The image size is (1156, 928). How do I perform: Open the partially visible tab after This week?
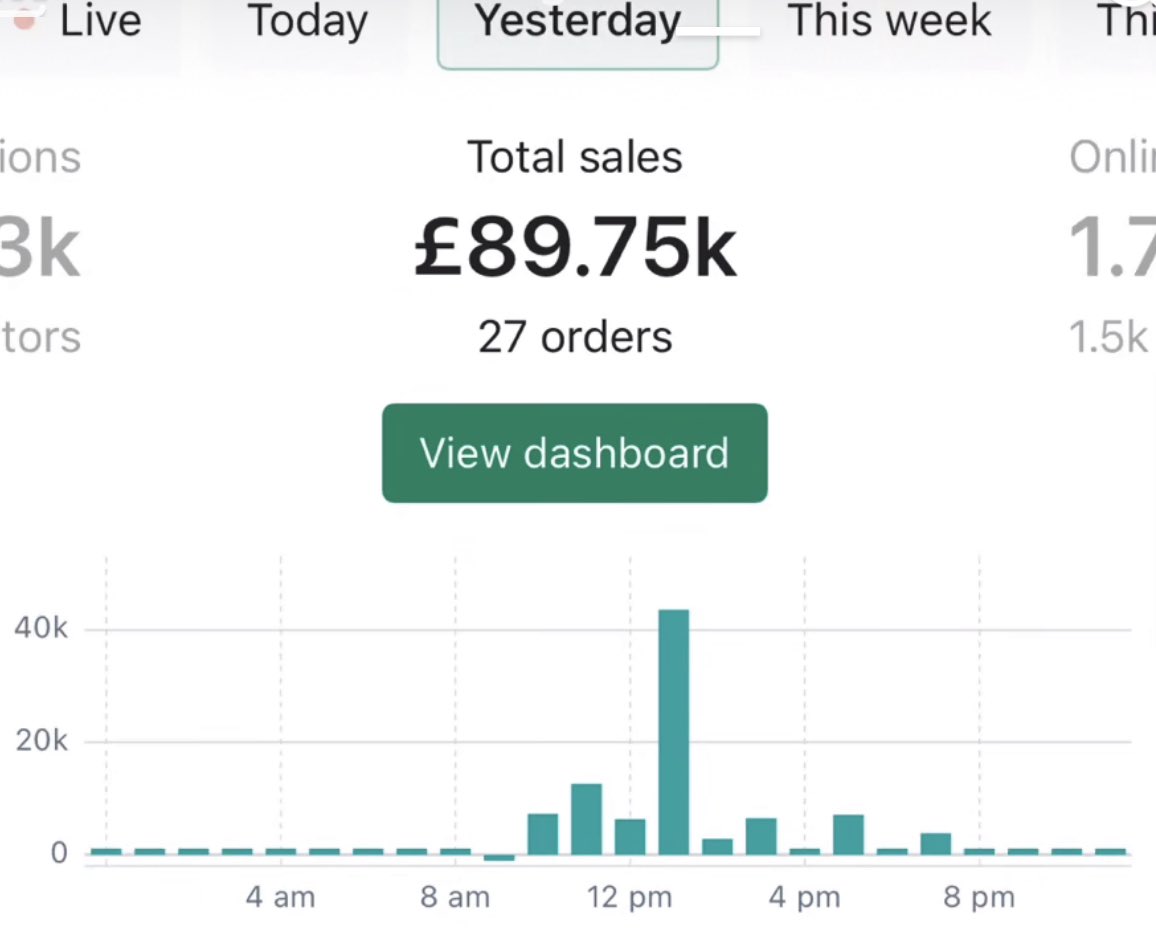tap(1126, 21)
